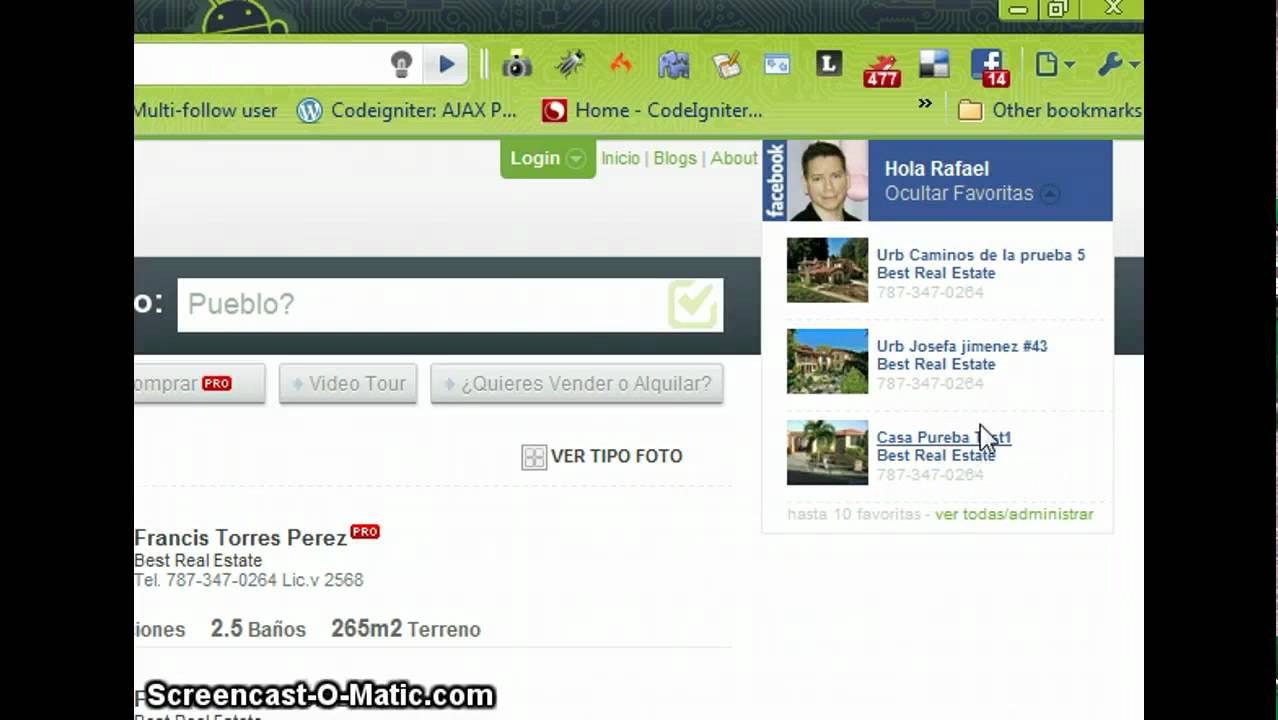1278x720 pixels.
Task: Collapse favorites with Ocultar Favoritas
Action: pyautogui.click(x=970, y=193)
